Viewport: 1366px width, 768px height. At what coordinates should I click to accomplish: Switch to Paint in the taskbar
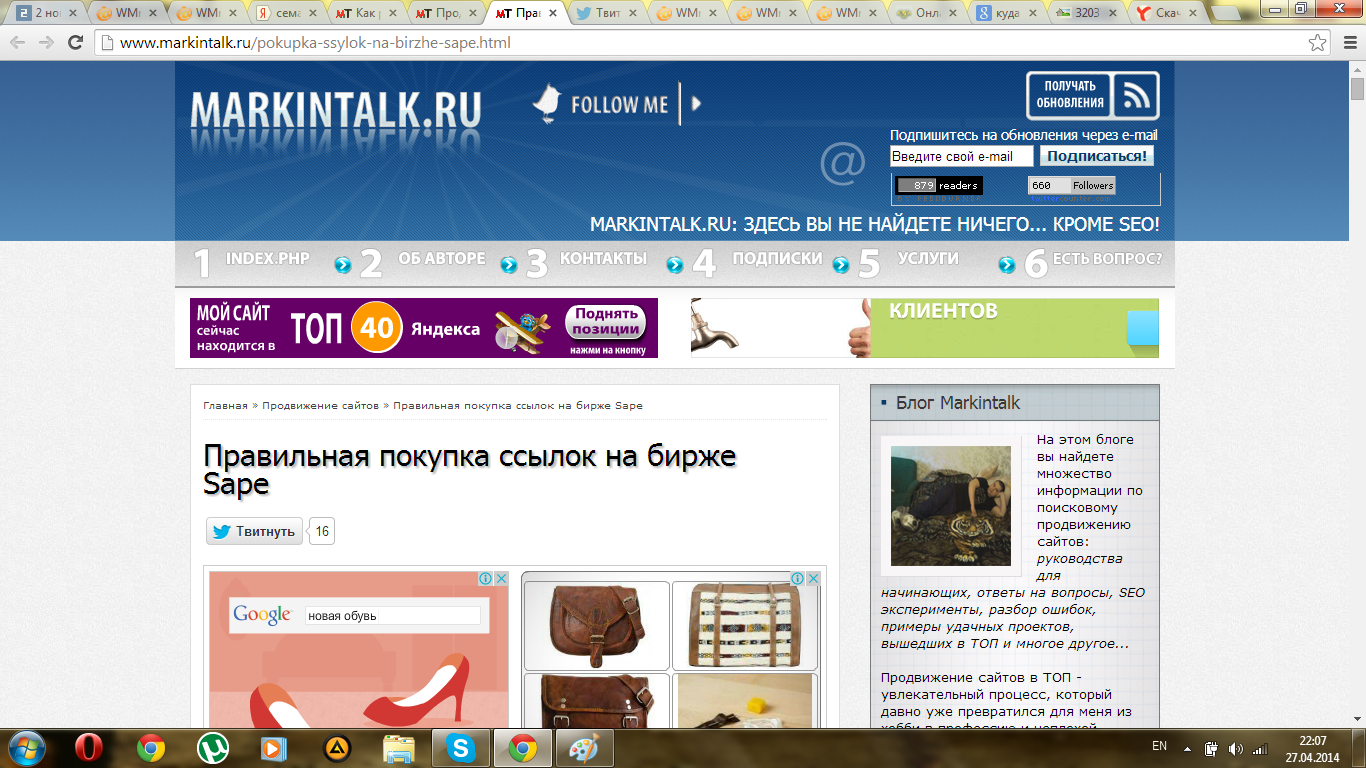[583, 748]
